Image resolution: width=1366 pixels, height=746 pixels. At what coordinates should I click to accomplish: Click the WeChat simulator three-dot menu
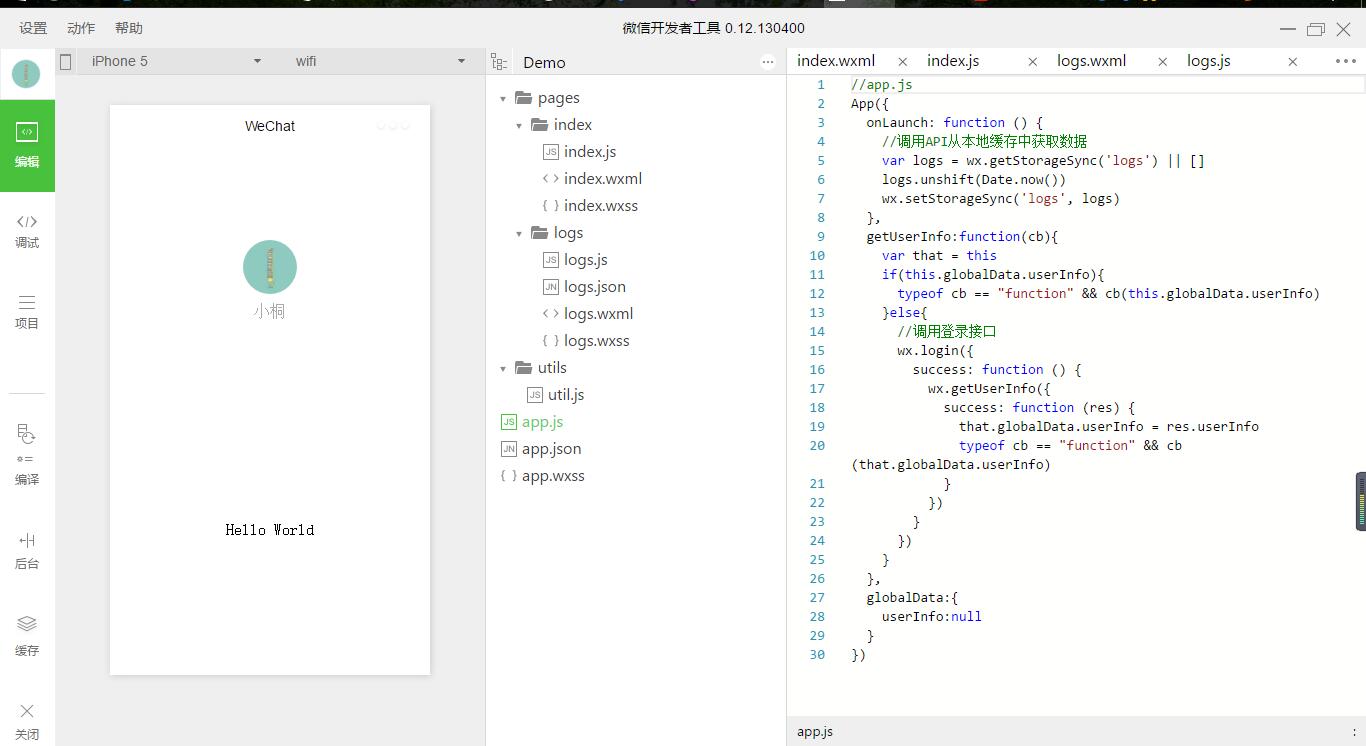coord(393,126)
